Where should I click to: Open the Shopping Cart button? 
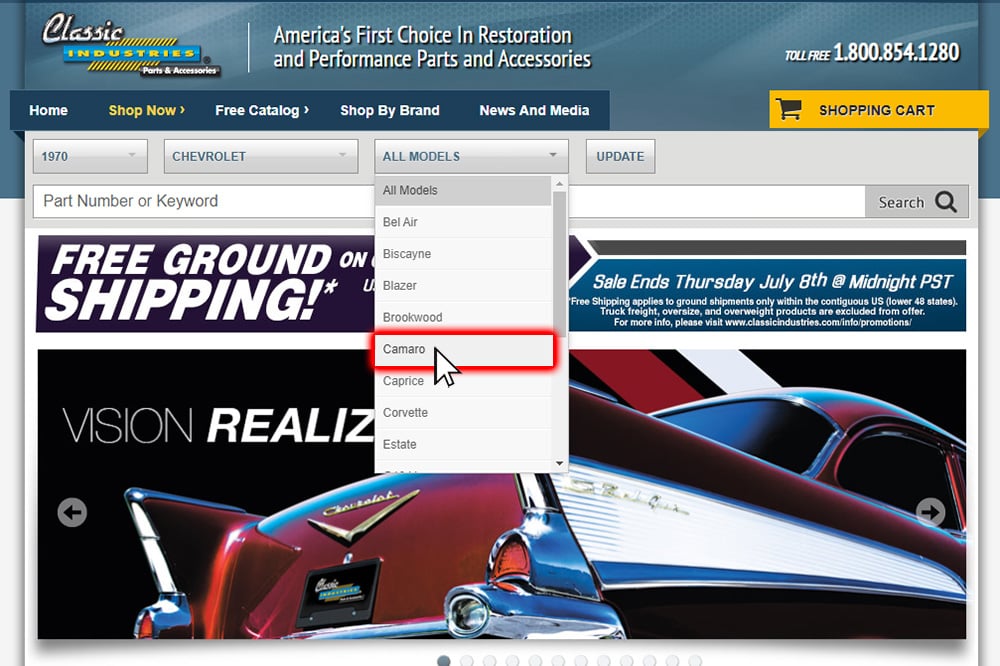pyautogui.click(x=879, y=109)
